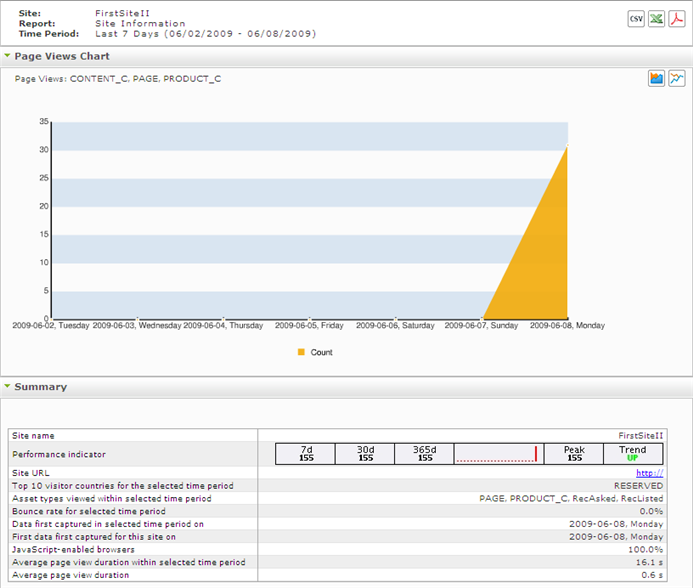
Task: Select the 7d performance indicator cell
Action: coord(305,454)
